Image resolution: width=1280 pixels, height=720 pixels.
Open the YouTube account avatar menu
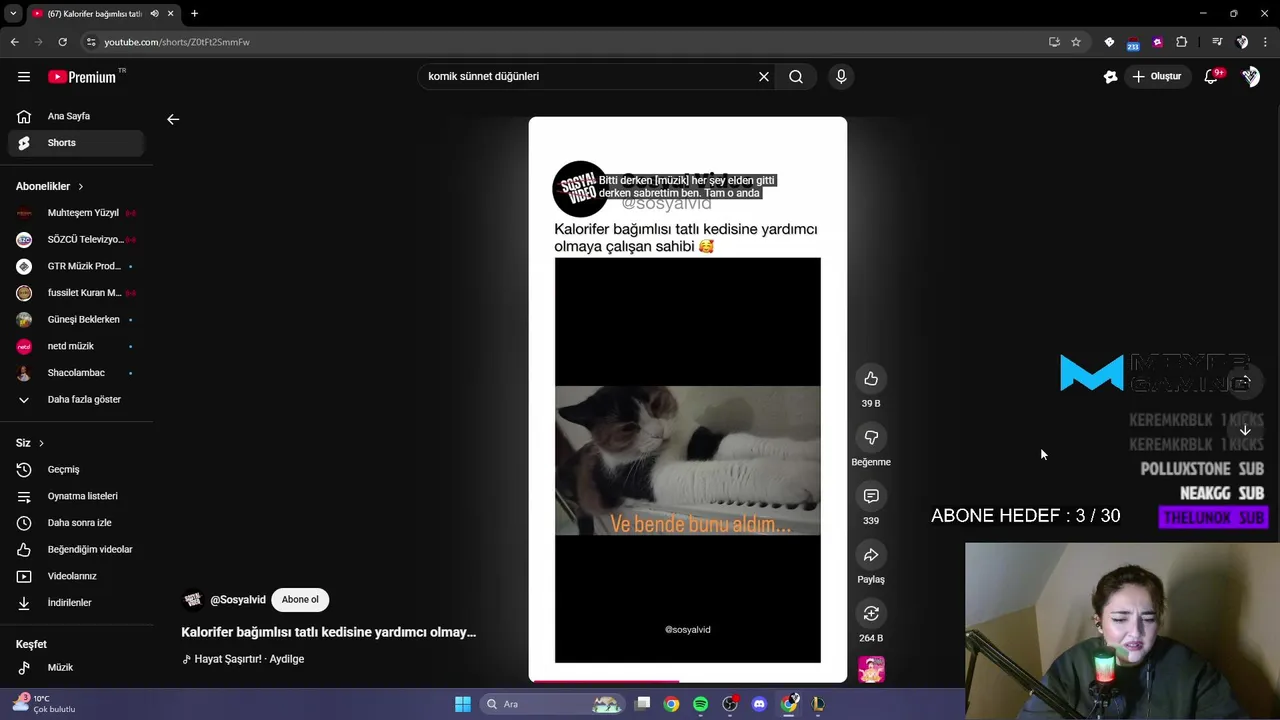point(1250,76)
